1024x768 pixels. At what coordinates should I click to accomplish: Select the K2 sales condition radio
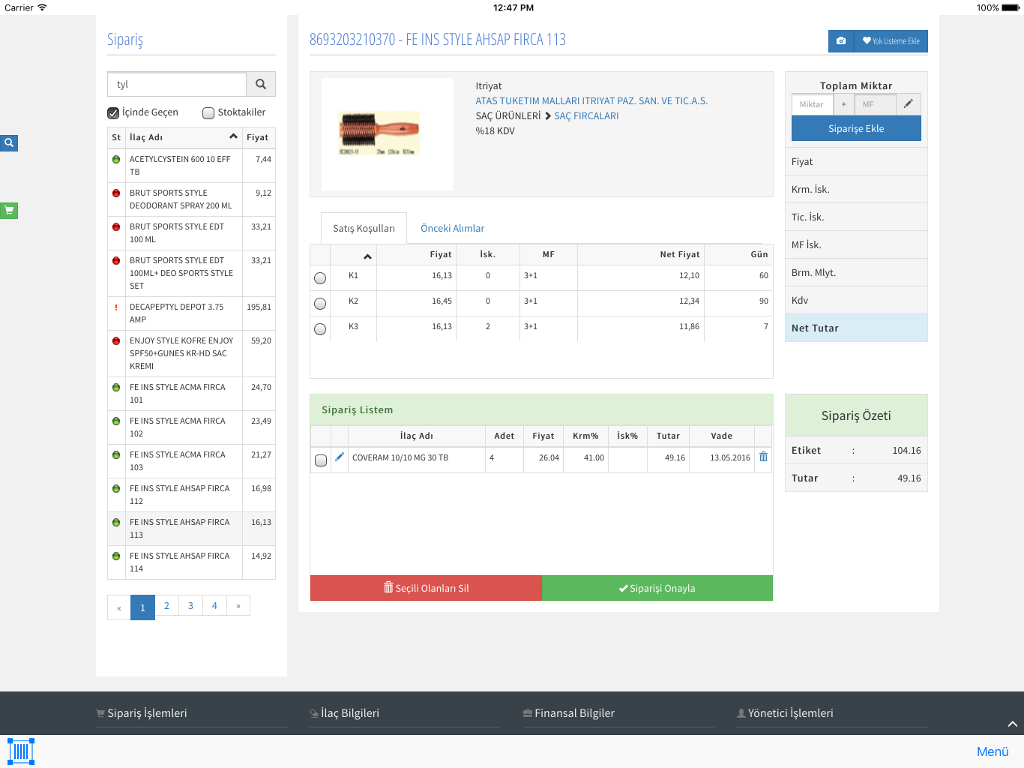click(320, 304)
